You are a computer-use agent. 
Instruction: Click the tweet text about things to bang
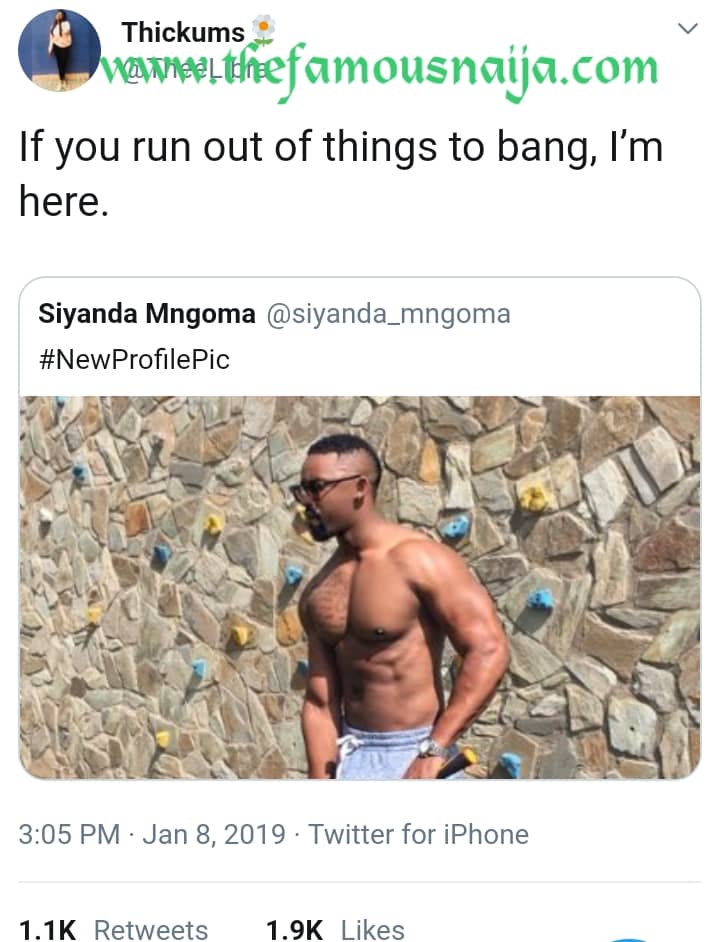(340, 148)
